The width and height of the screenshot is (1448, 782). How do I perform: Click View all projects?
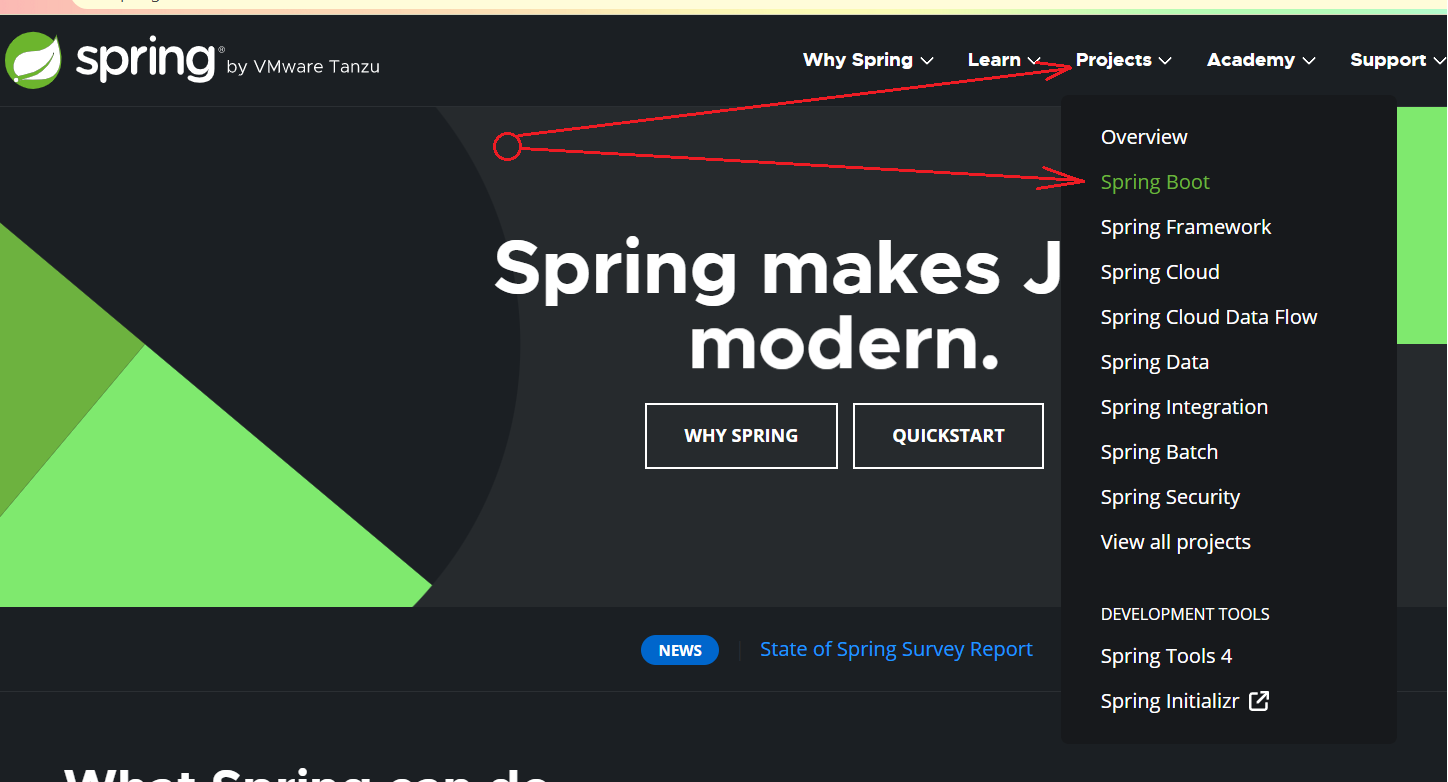(x=1176, y=542)
